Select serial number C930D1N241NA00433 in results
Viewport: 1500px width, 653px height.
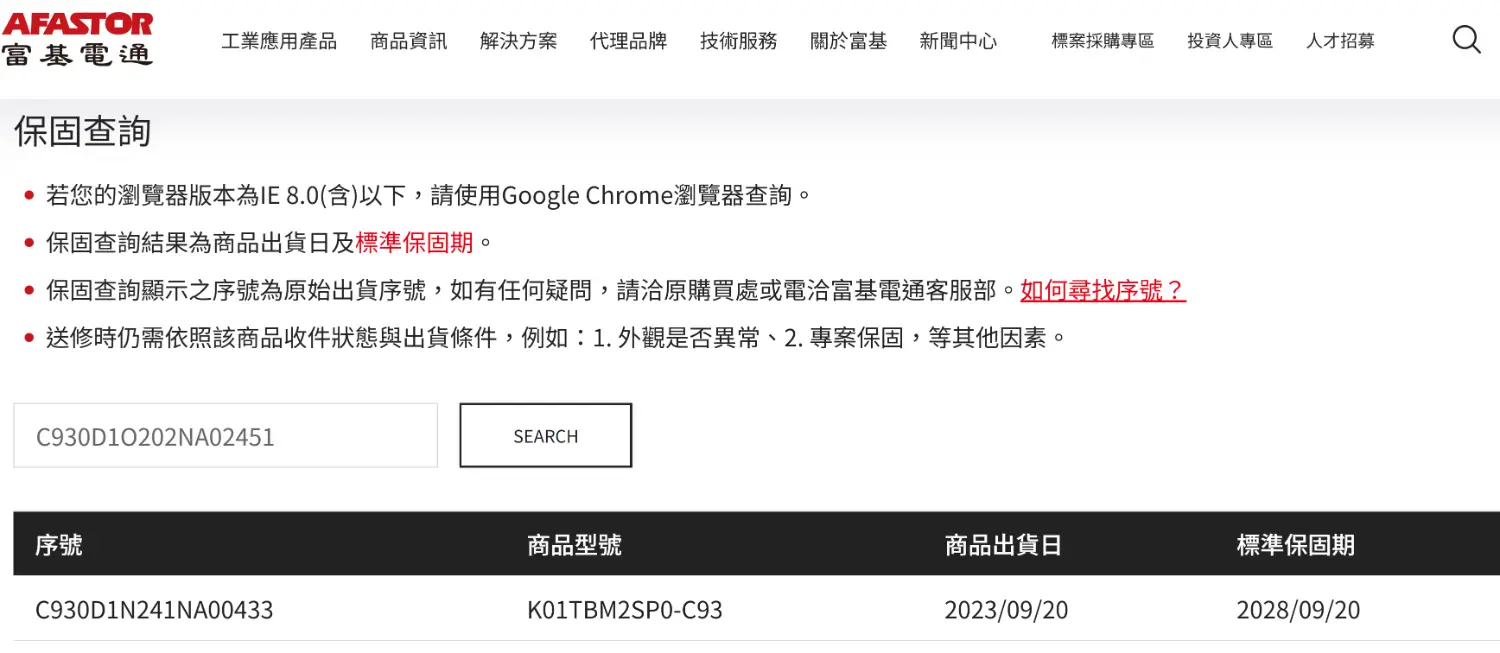(154, 610)
